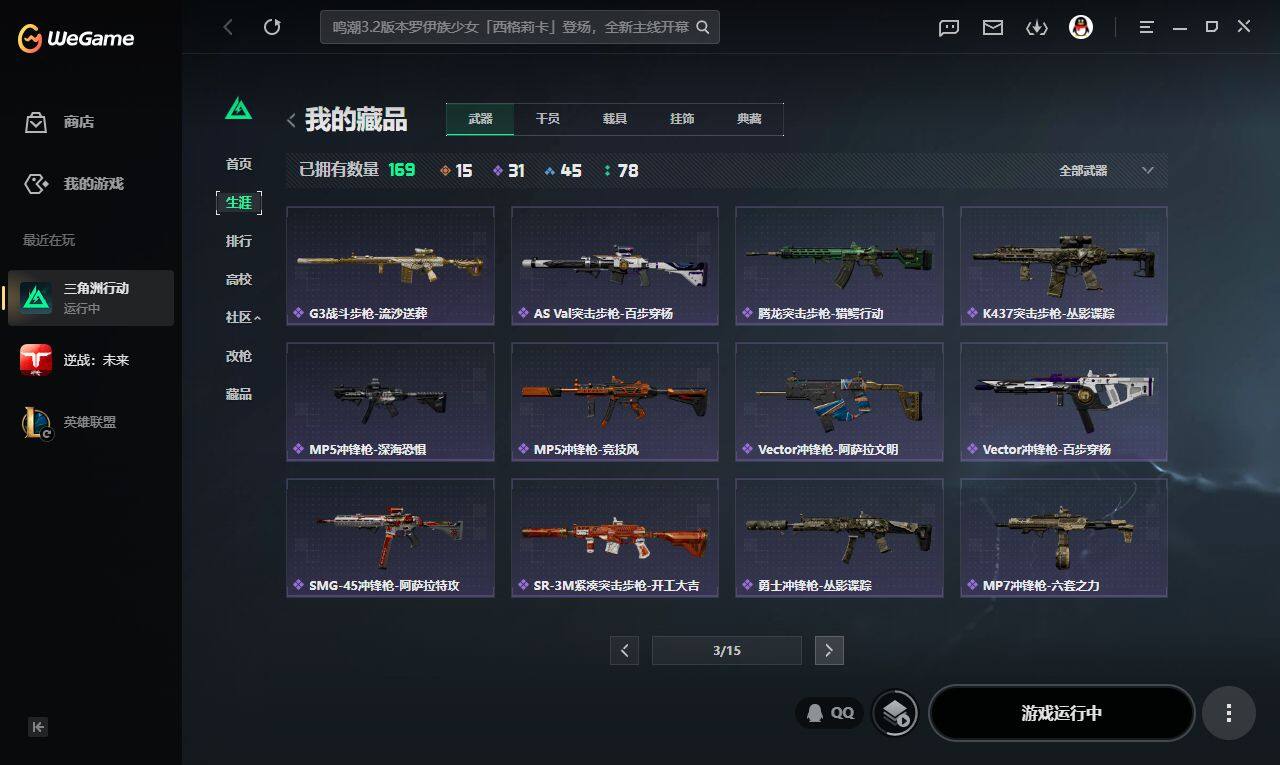Collapse the sidebar with bottom-left arrow icon
Image resolution: width=1280 pixels, height=765 pixels.
point(38,727)
